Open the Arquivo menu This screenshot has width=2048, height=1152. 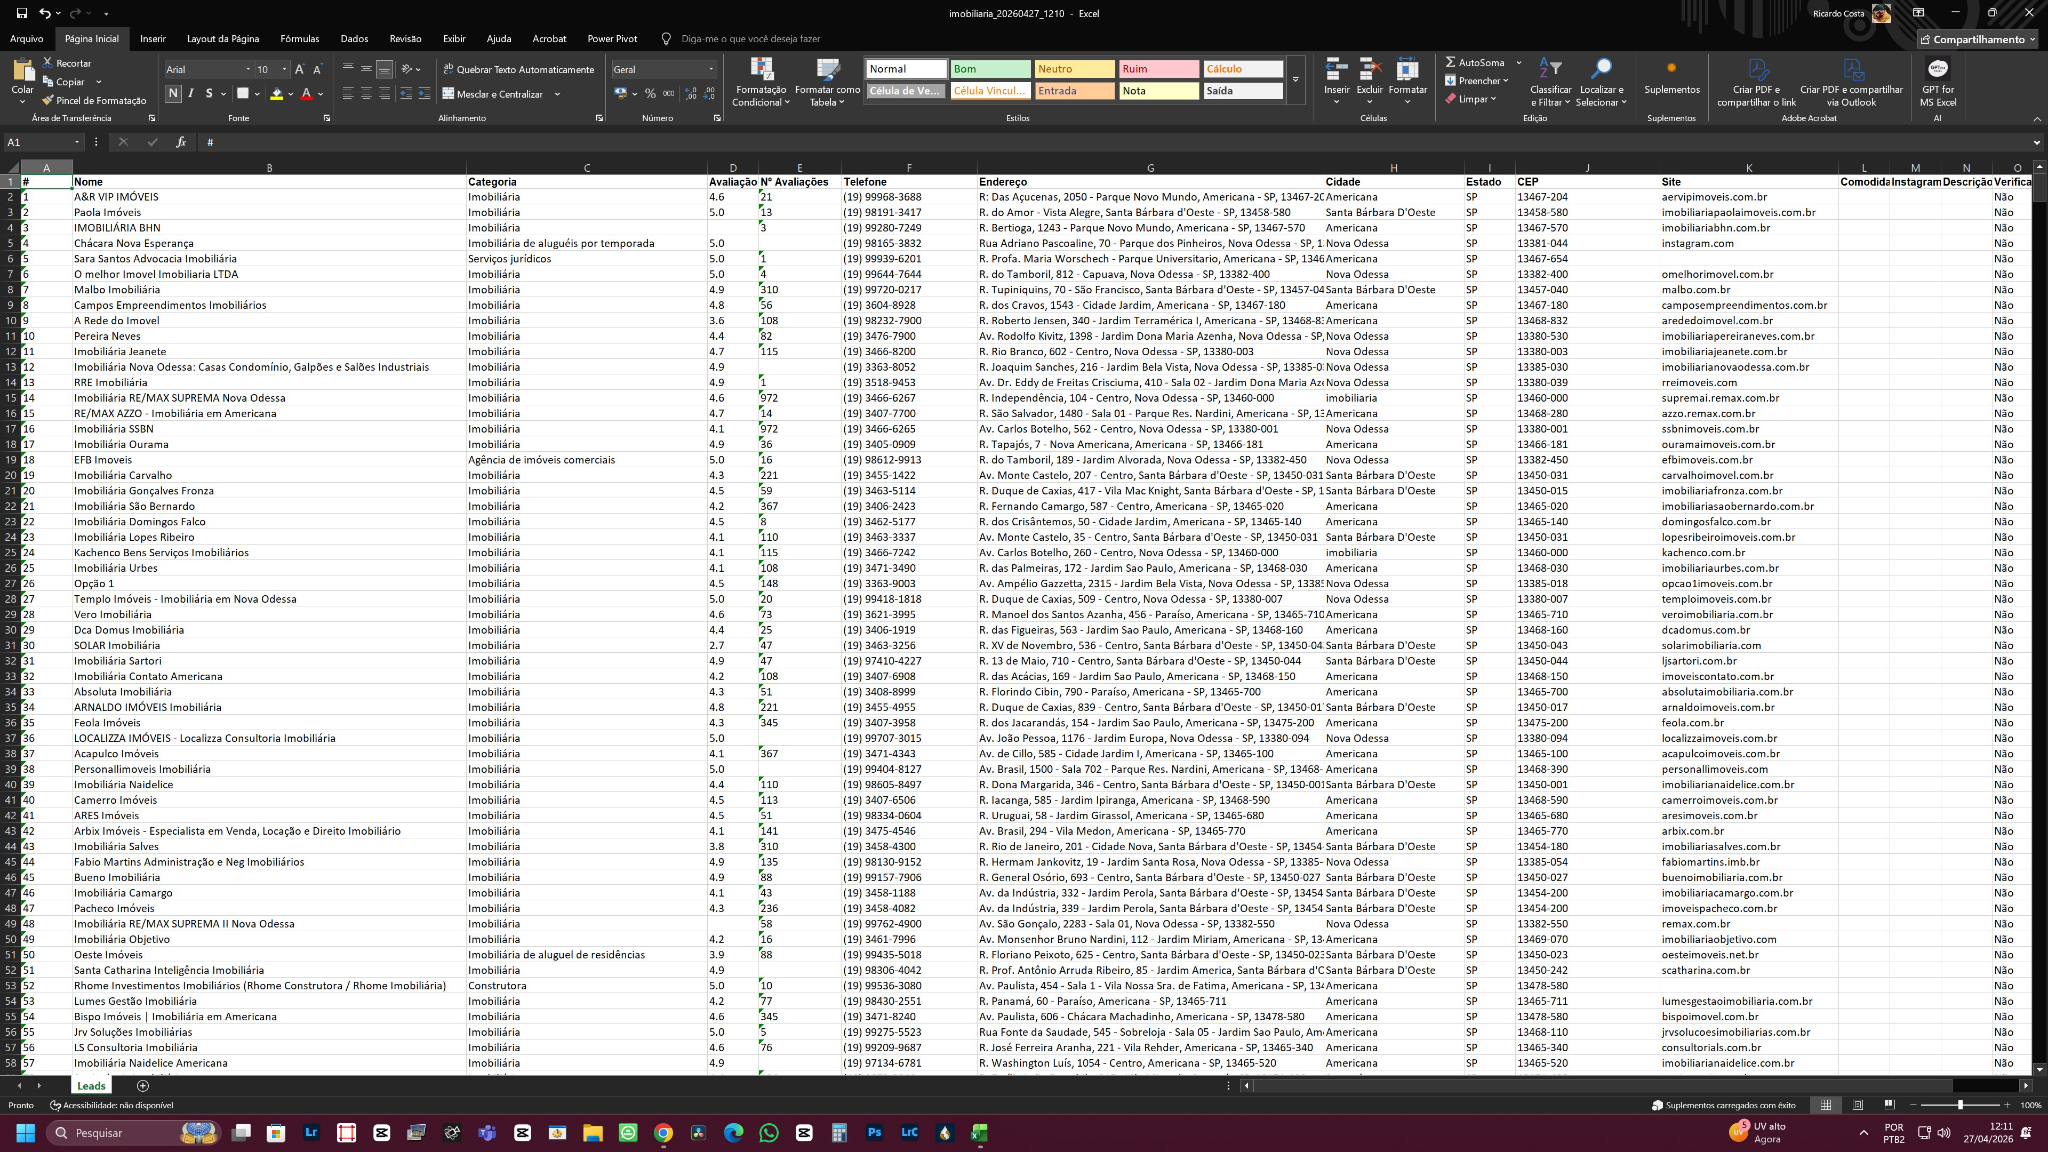coord(27,39)
